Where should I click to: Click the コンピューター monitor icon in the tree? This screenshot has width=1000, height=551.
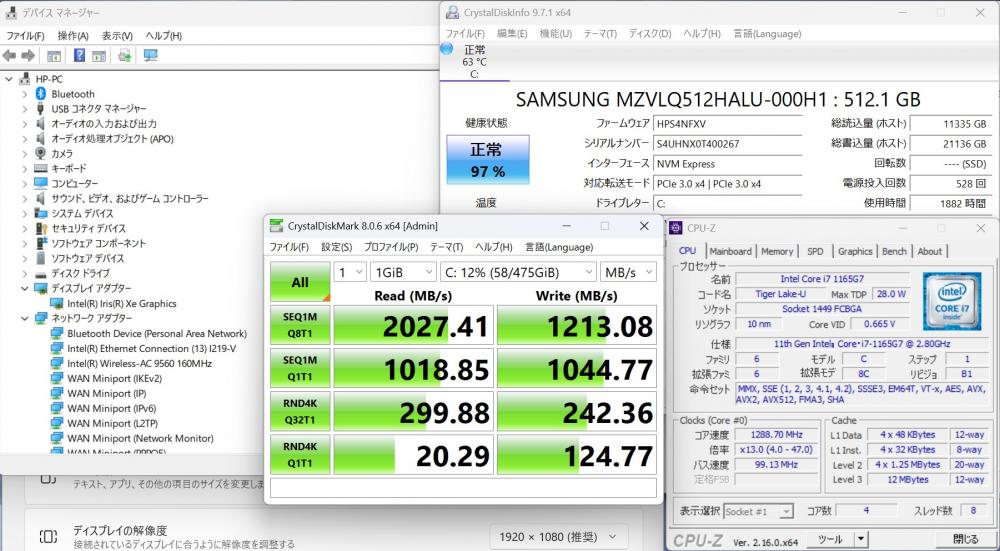pos(41,184)
